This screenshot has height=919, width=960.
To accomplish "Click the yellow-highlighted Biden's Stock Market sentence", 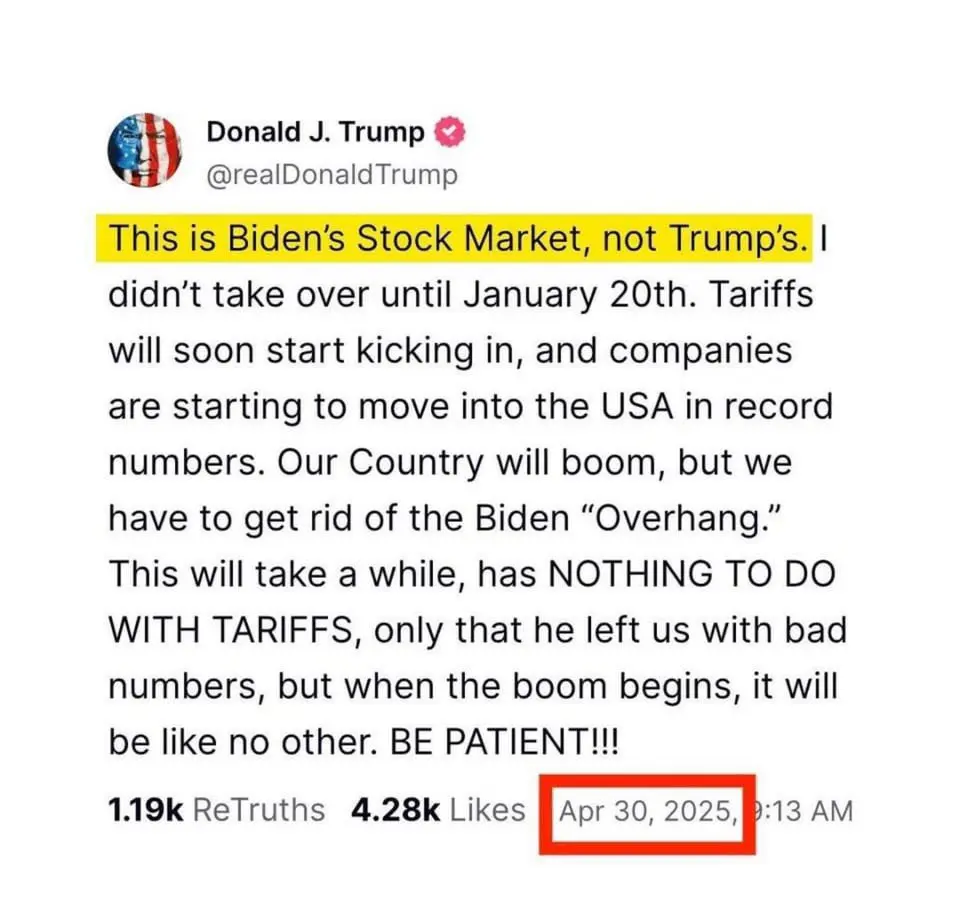I will (454, 238).
